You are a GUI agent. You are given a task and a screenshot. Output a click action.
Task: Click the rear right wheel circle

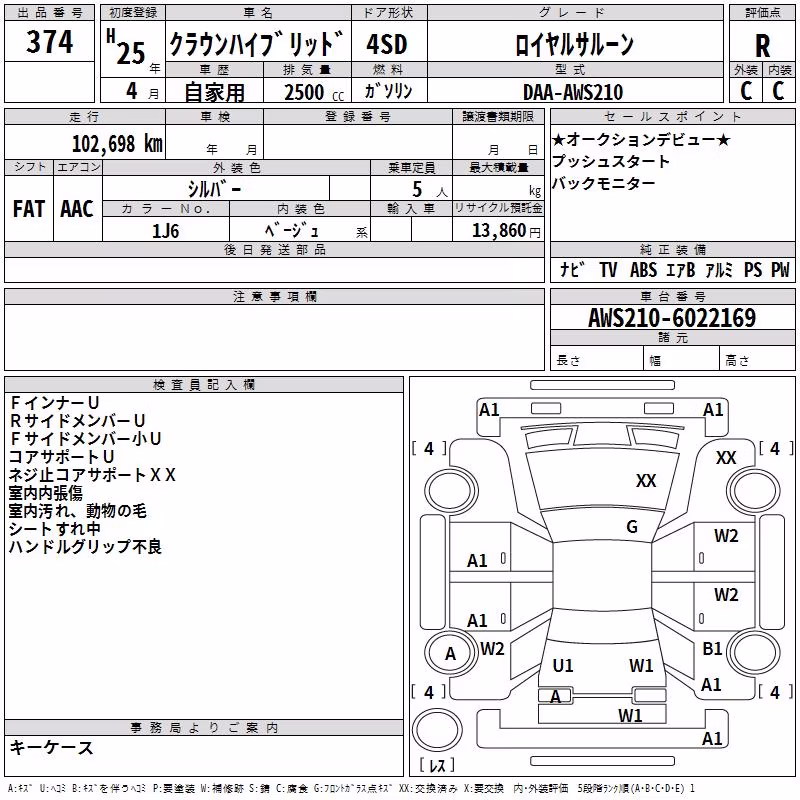point(754,652)
